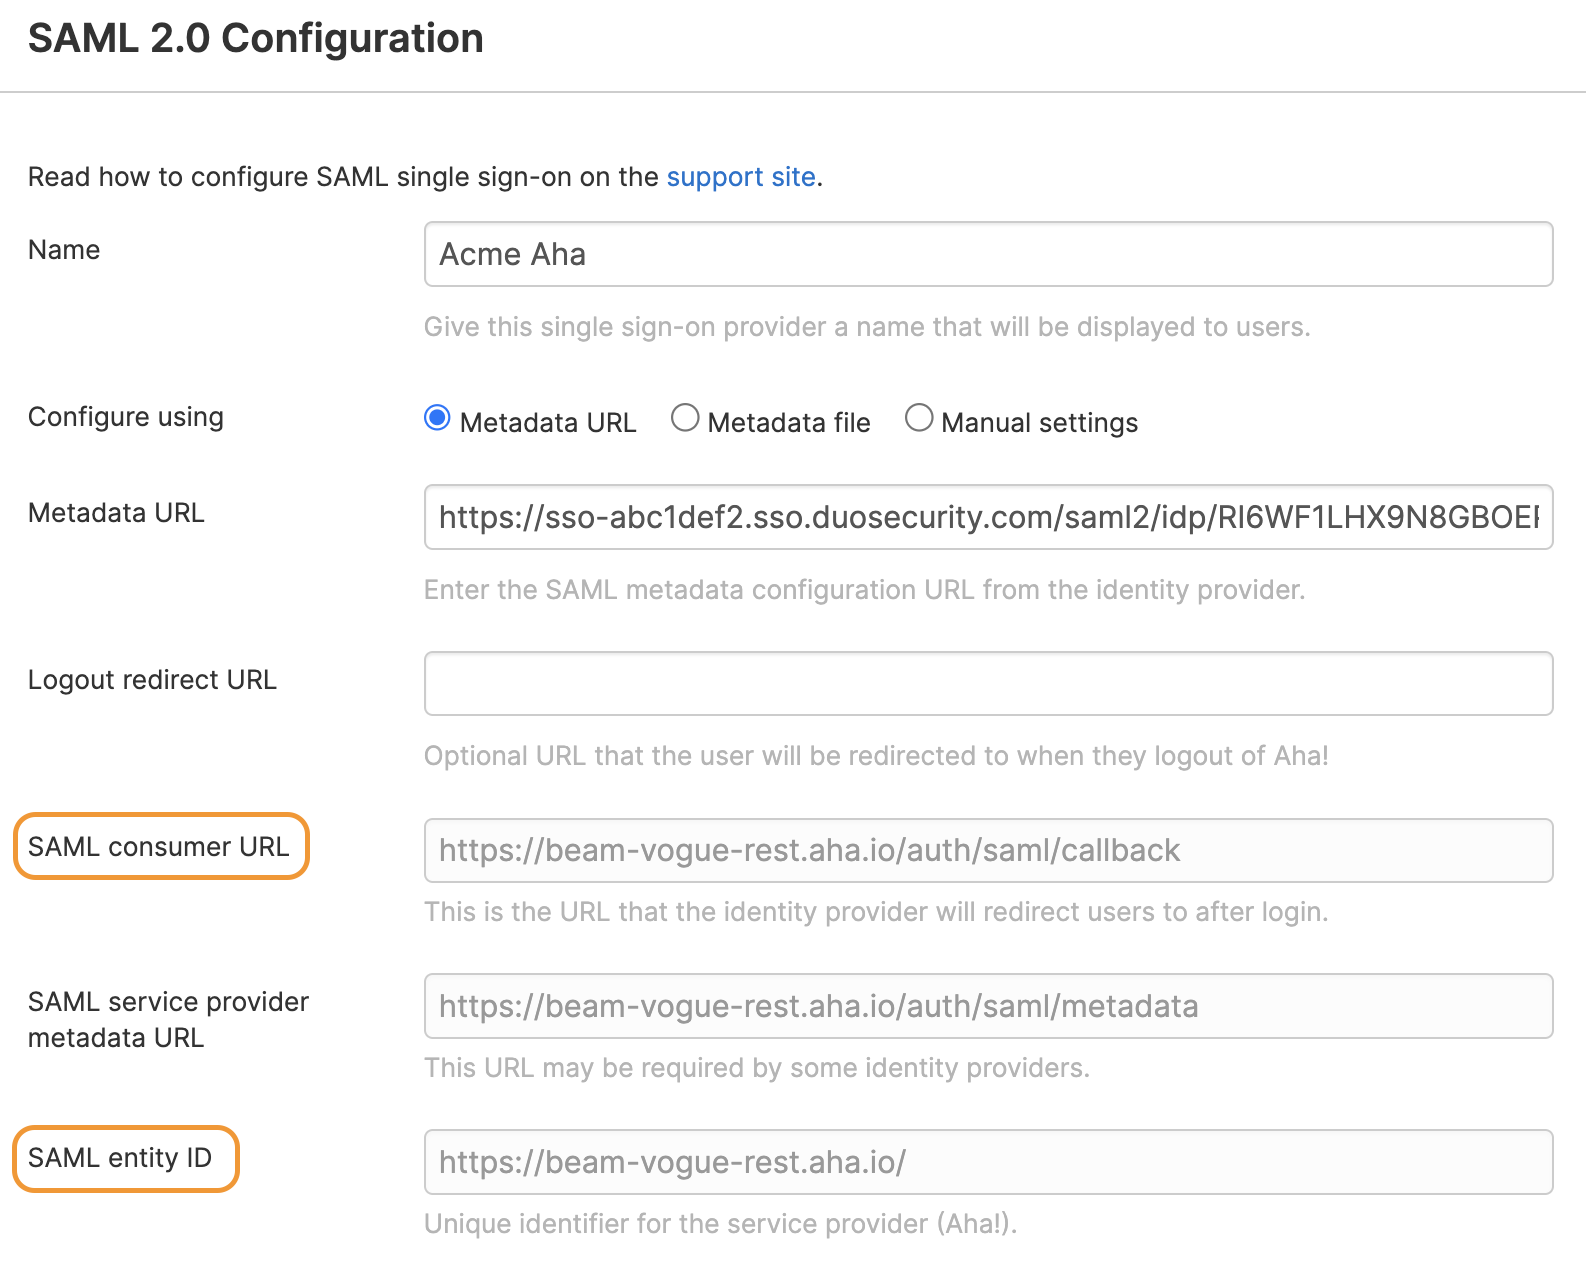1586x1268 pixels.
Task: Click the SAML entity ID field
Action: pos(988,1162)
